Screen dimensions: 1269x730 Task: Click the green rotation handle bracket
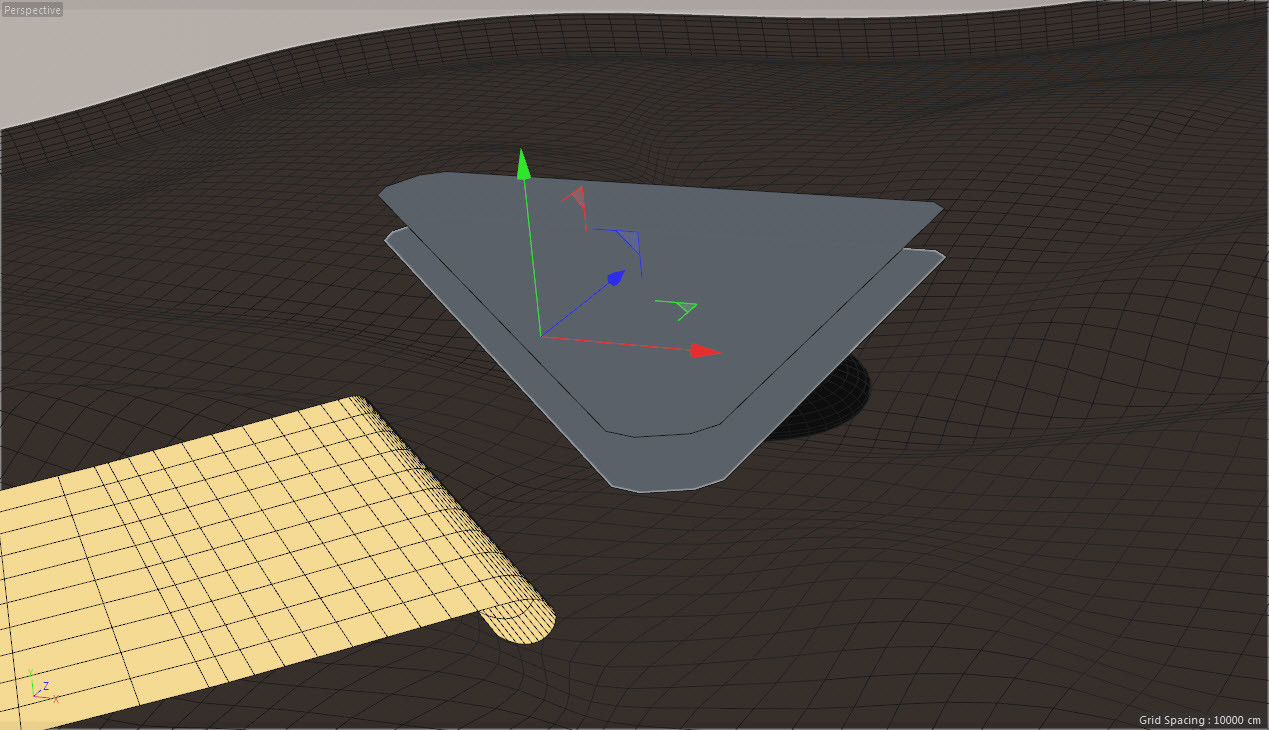[678, 308]
